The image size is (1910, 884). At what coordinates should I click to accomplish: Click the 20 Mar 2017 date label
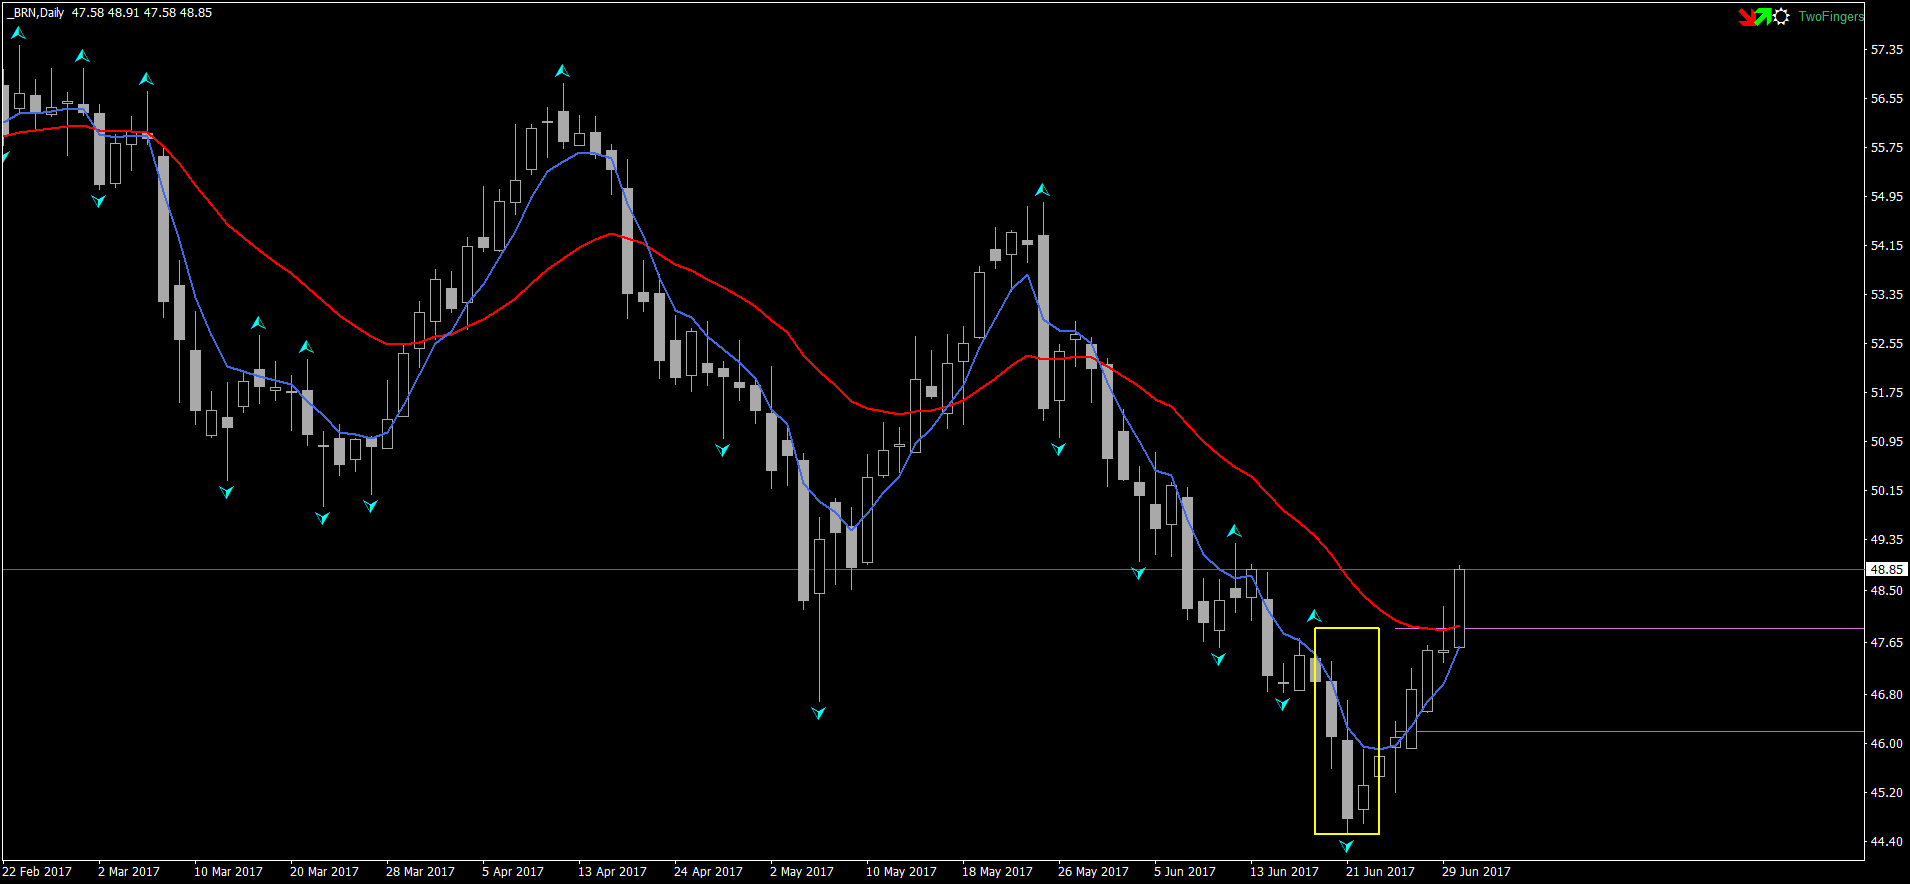[x=324, y=871]
